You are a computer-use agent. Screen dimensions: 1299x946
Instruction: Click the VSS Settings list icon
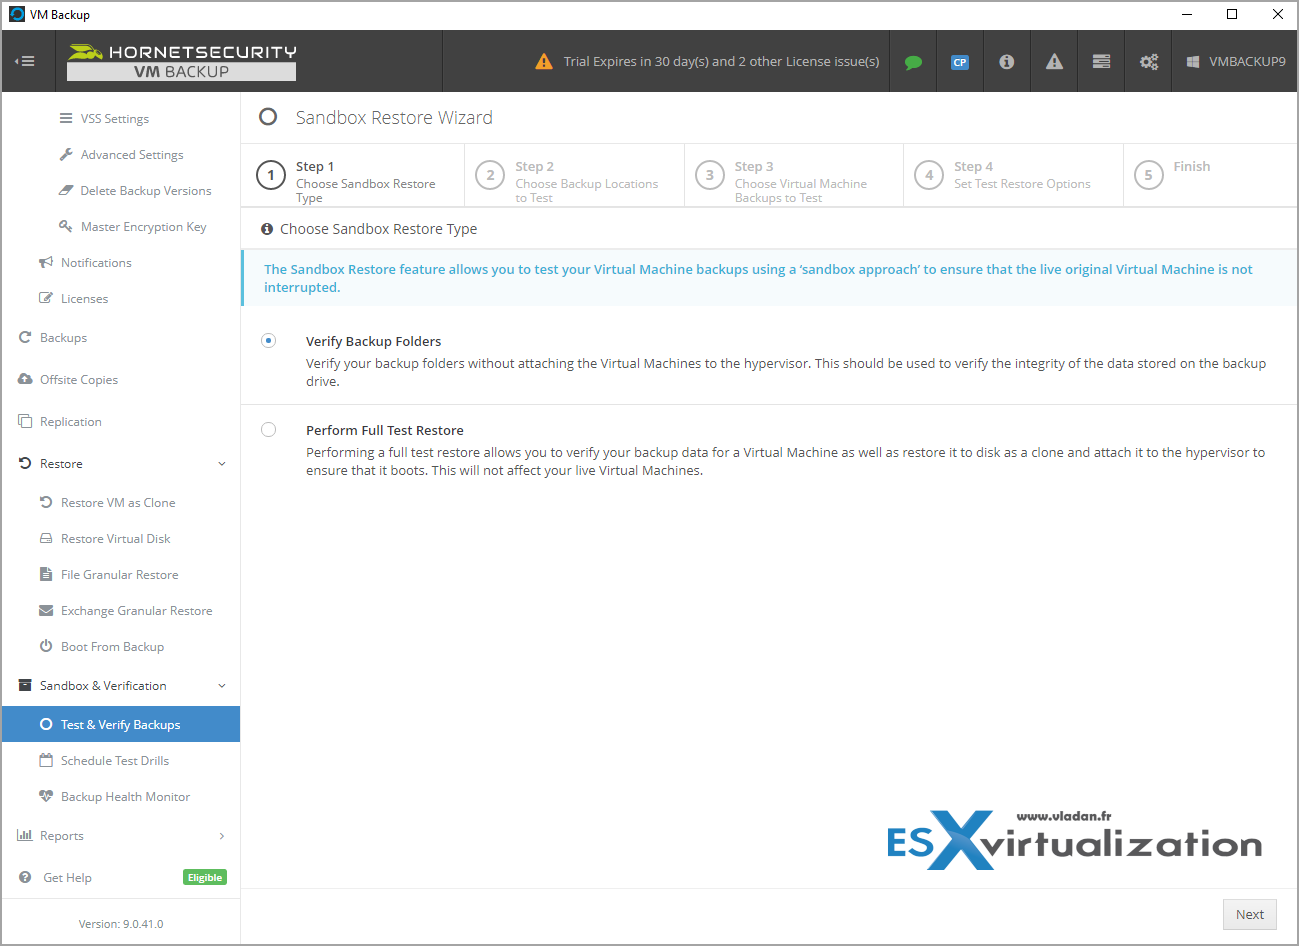(66, 118)
